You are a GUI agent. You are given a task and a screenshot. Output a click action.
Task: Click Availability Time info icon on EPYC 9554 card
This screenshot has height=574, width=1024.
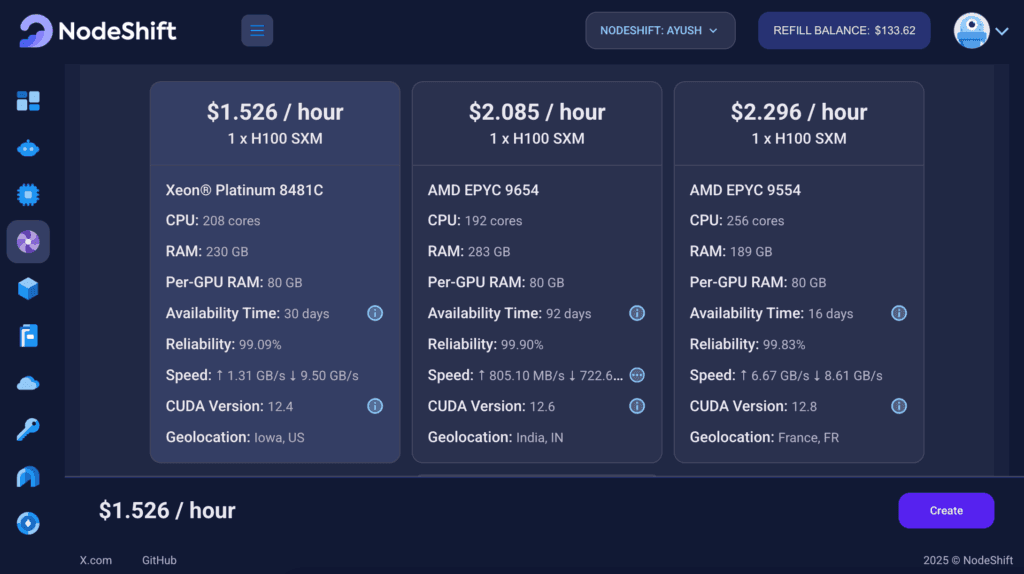tap(899, 313)
